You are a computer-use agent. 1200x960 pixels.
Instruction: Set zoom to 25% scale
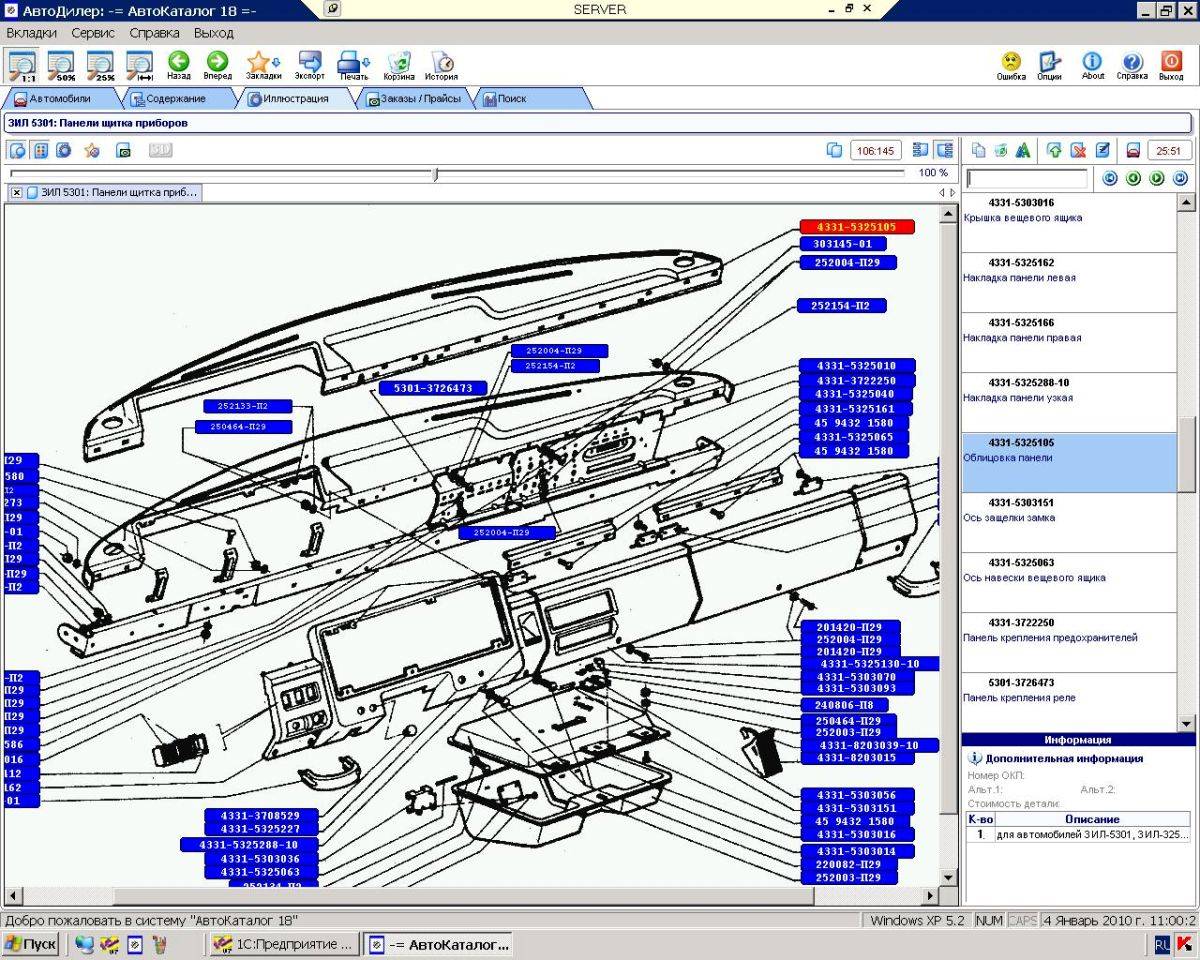[x=100, y=65]
